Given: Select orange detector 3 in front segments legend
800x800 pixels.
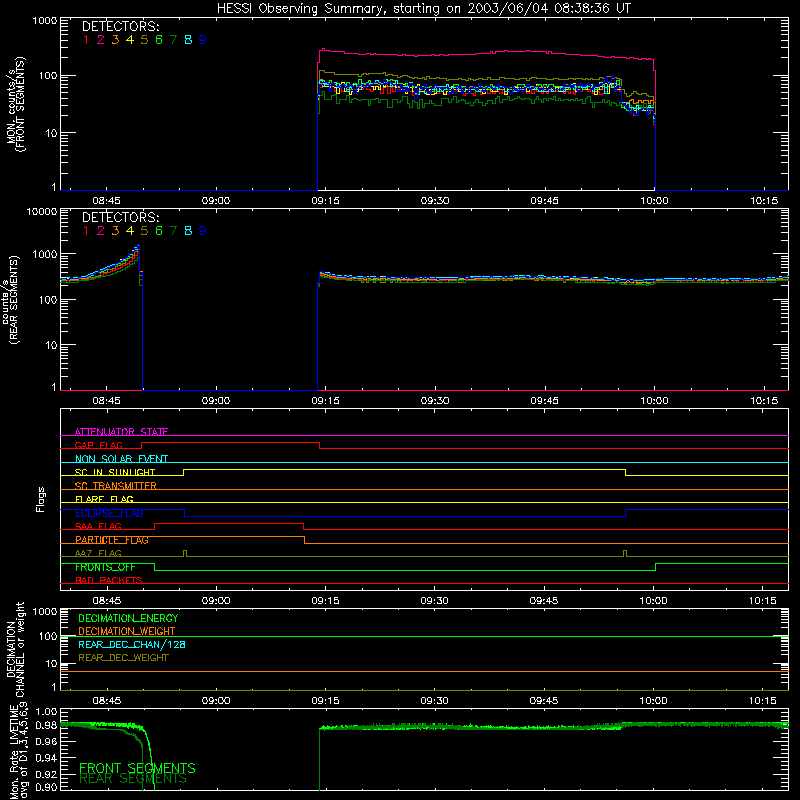Looking at the screenshot, I should [x=115, y=40].
